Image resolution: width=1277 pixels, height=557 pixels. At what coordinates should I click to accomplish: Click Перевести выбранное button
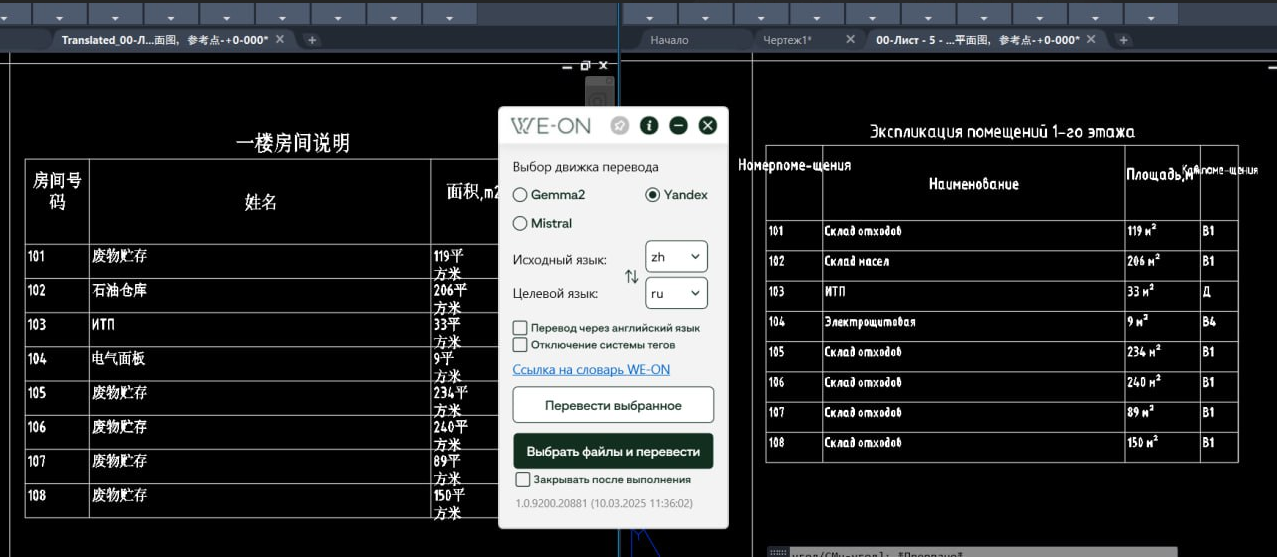coord(613,405)
